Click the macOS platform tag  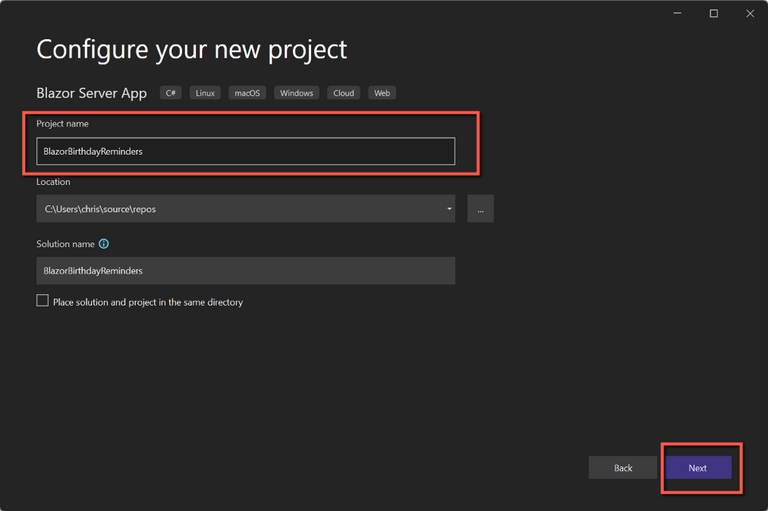[x=247, y=93]
